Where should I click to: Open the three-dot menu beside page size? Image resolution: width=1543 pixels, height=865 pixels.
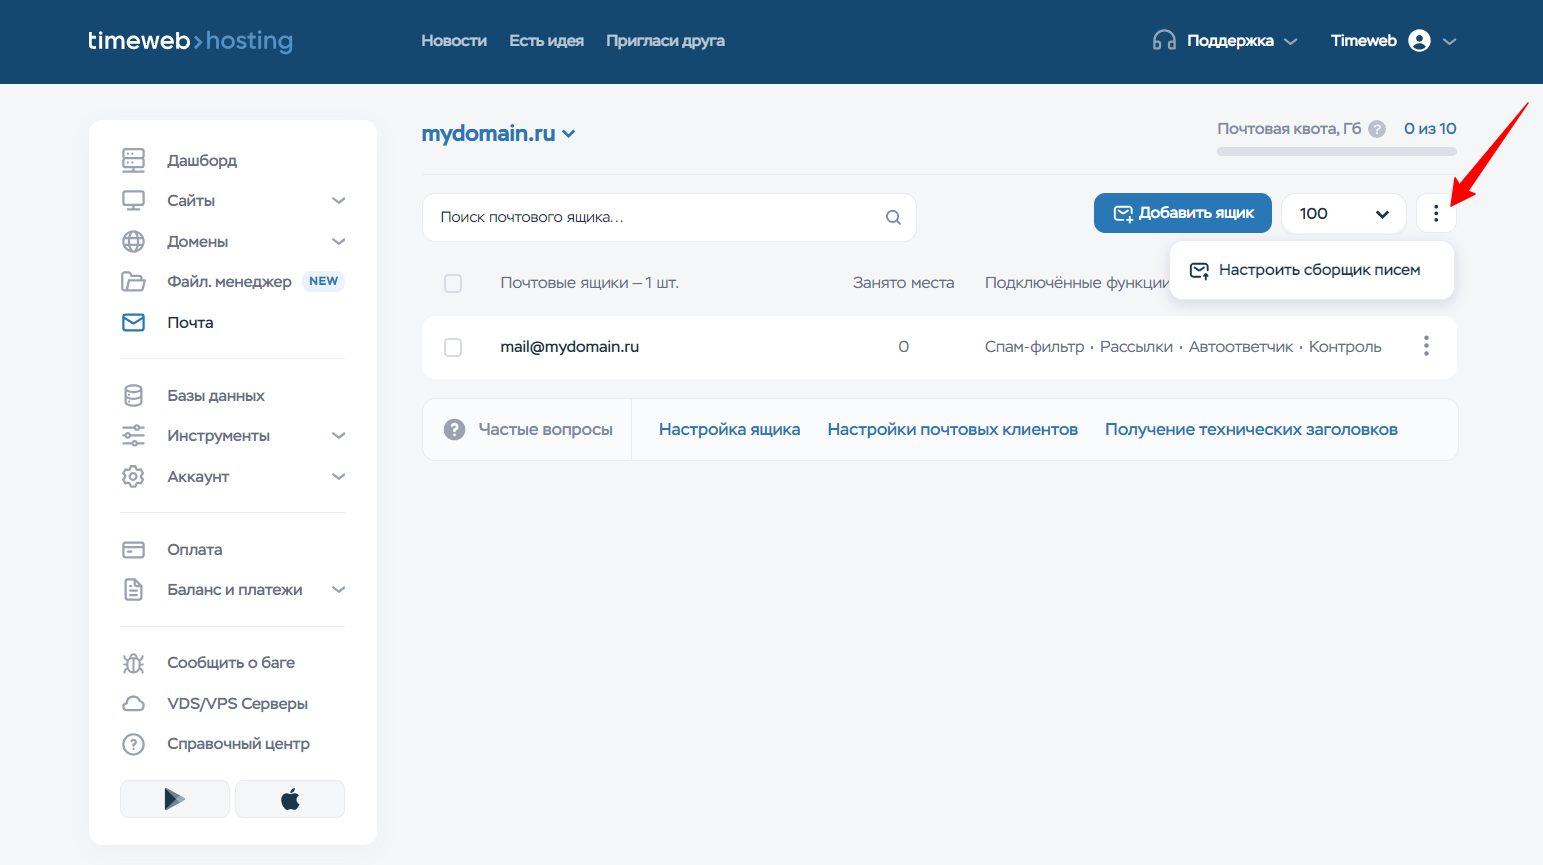pyautogui.click(x=1436, y=213)
